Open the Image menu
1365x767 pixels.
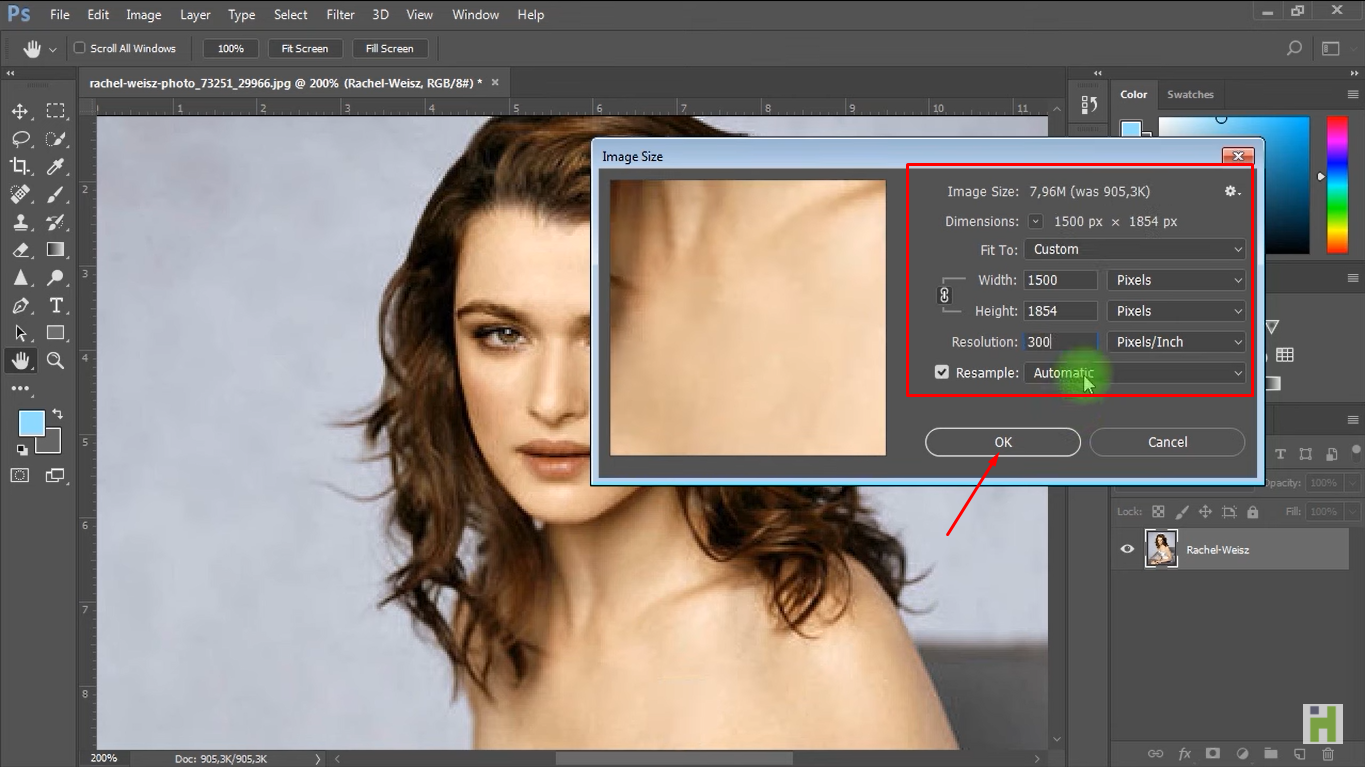click(143, 14)
